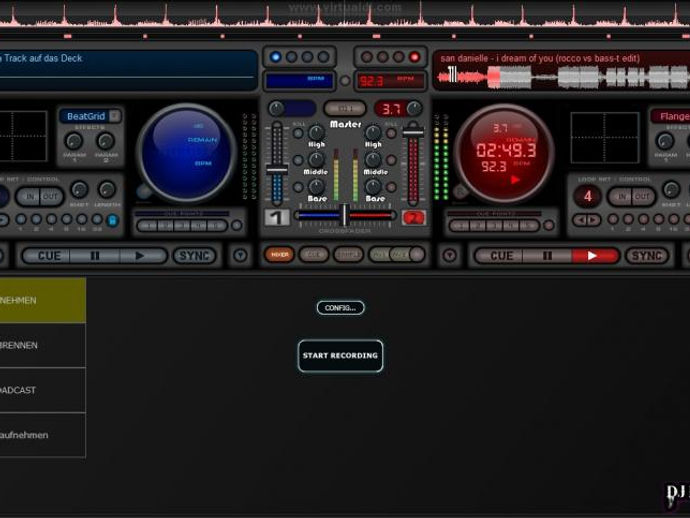
Task: Select the lit red fourth indicator button
Action: pyautogui.click(x=414, y=57)
